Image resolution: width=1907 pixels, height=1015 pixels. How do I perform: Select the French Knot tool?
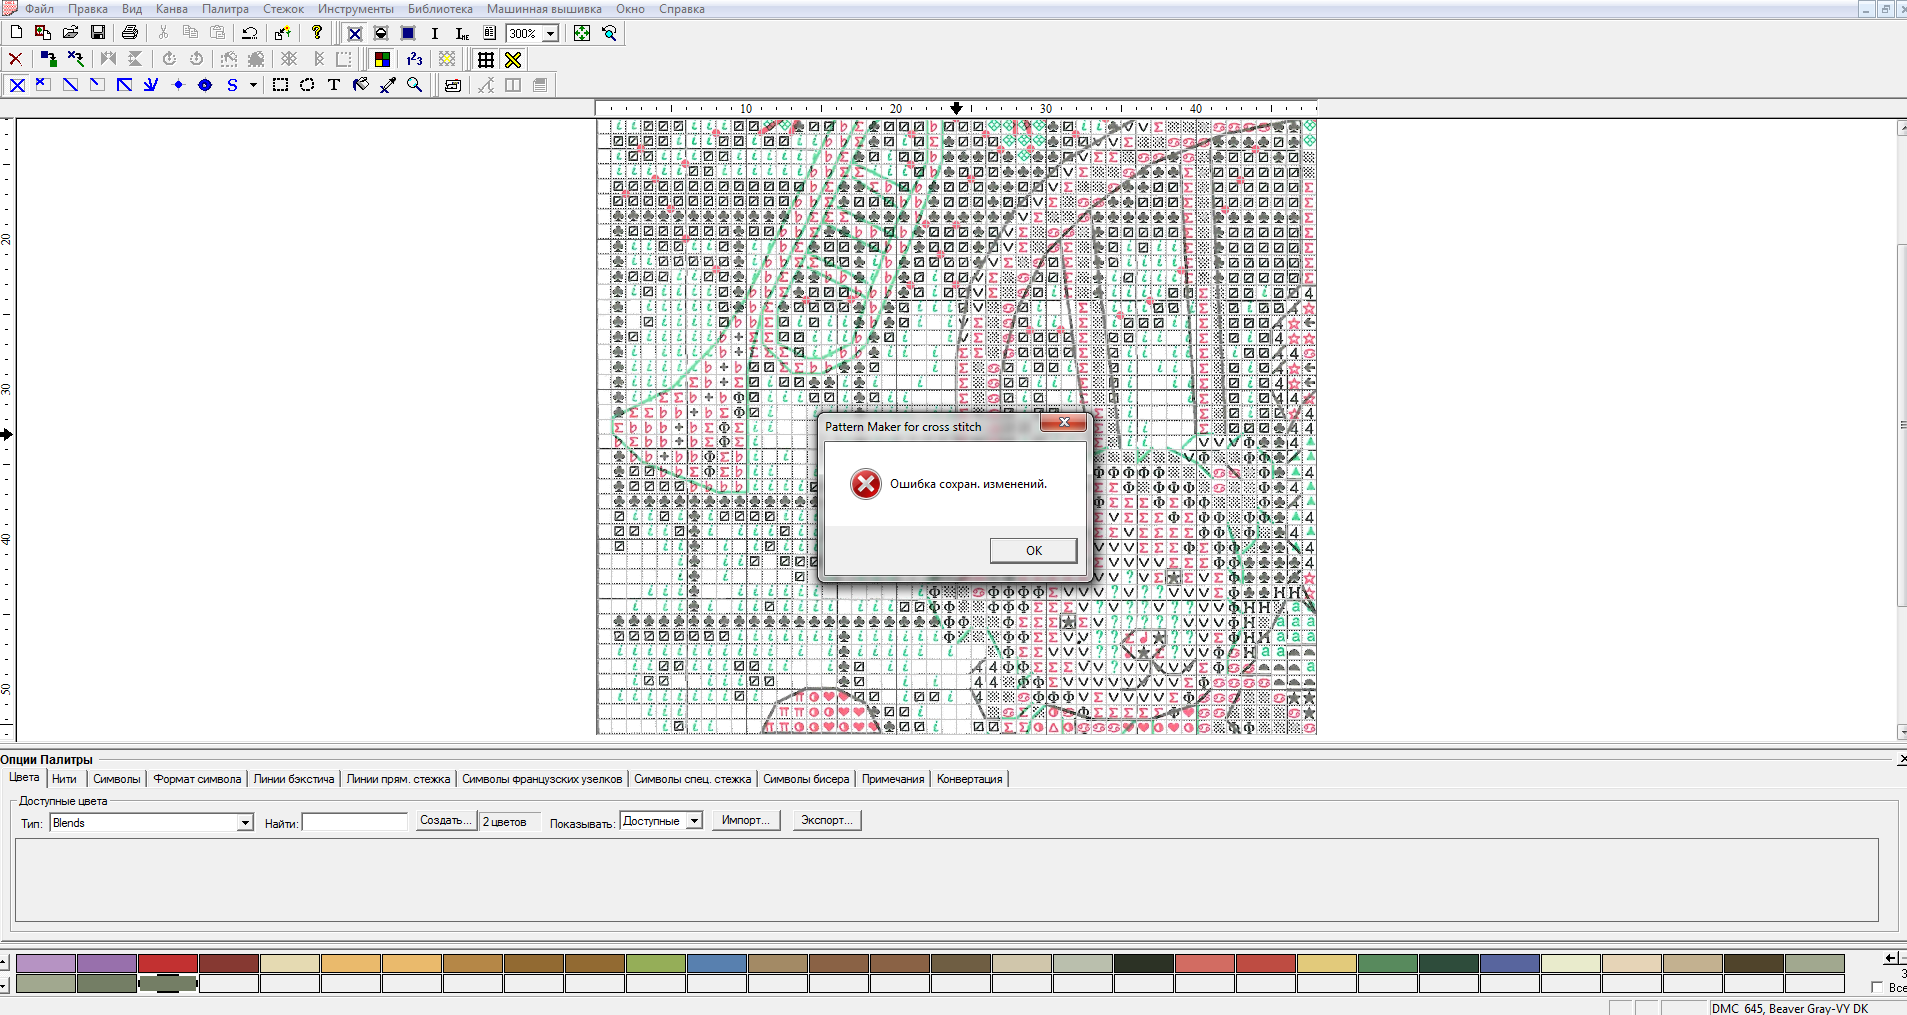click(178, 85)
